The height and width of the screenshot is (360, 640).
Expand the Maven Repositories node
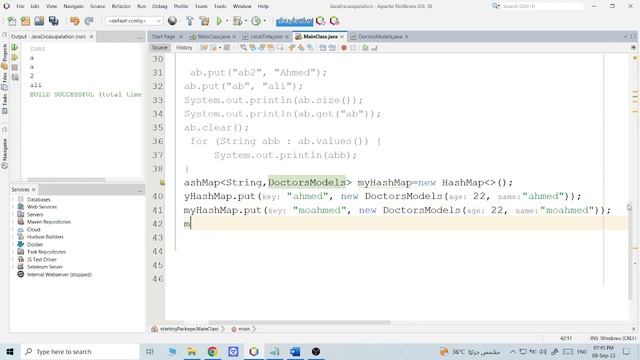[13, 222]
